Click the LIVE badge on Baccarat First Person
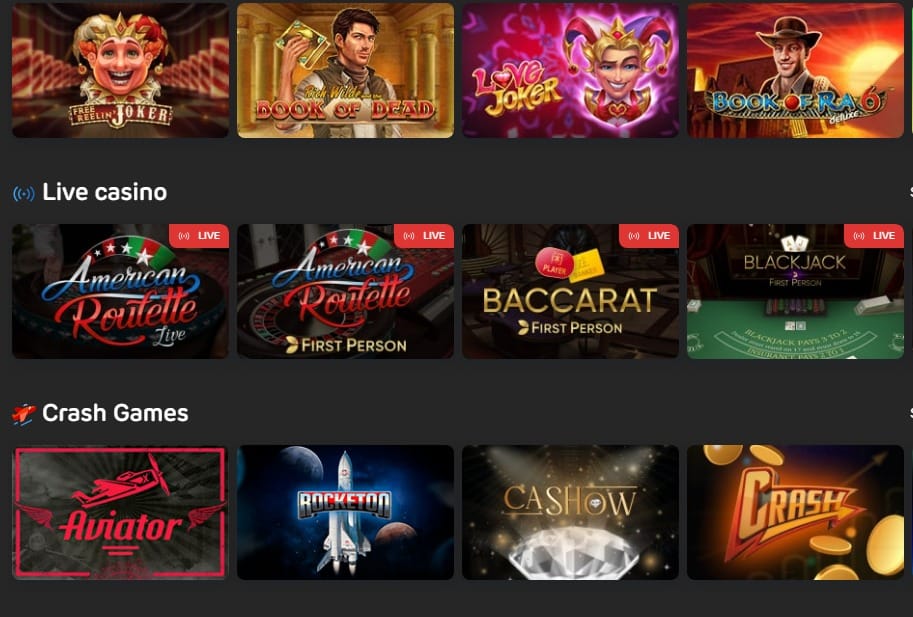 tap(649, 236)
